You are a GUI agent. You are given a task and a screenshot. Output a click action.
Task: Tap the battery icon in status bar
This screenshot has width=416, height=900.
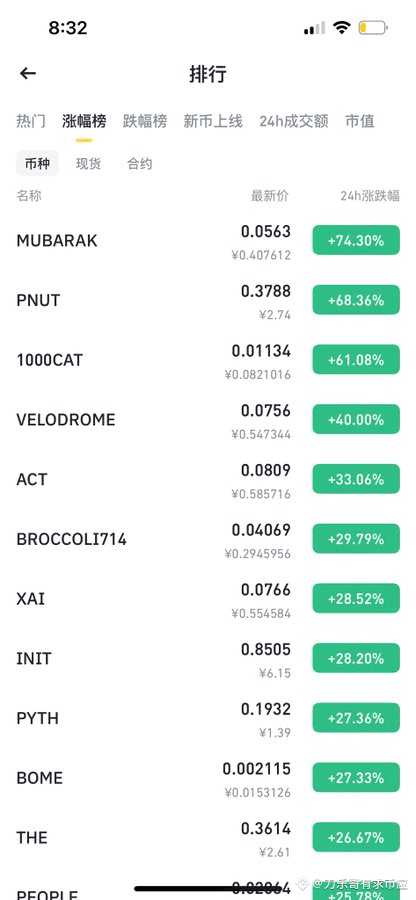[x=373, y=28]
